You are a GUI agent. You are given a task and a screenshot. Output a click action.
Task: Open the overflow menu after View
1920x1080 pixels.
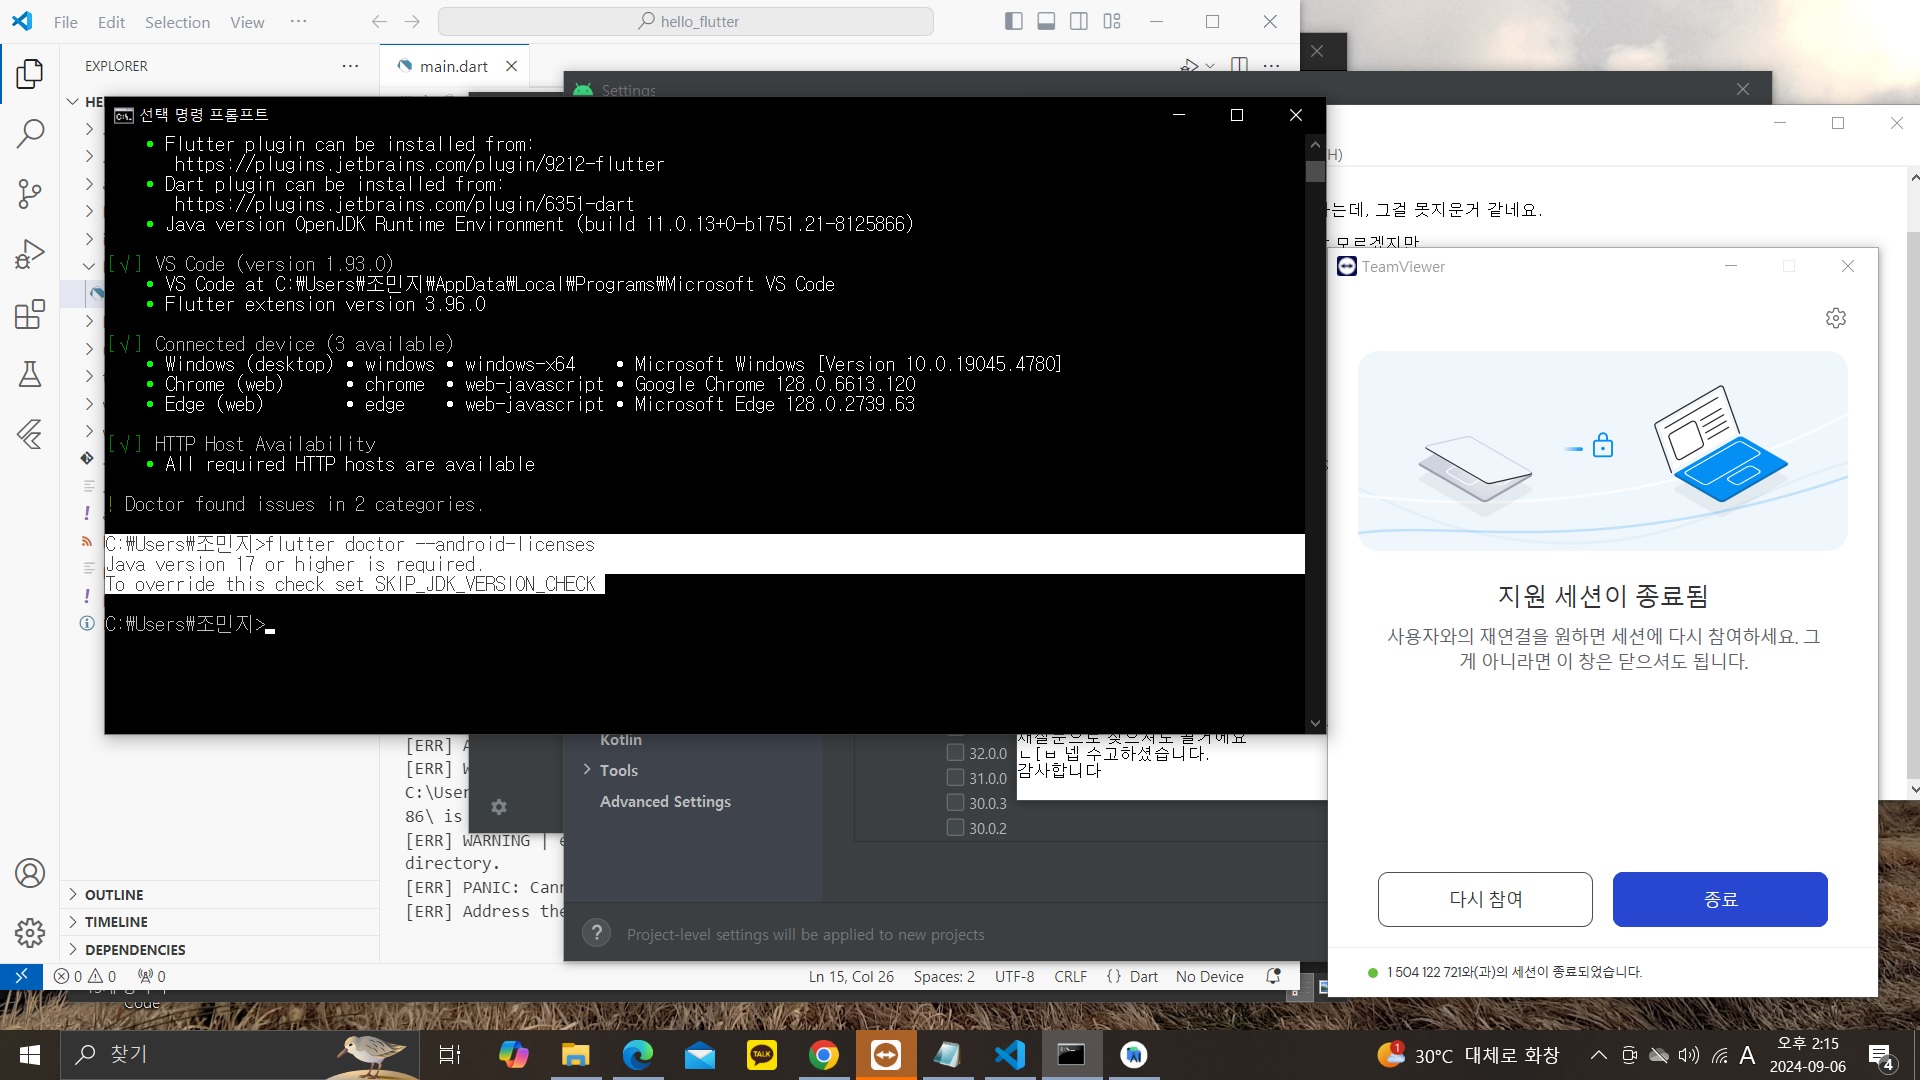pos(298,21)
